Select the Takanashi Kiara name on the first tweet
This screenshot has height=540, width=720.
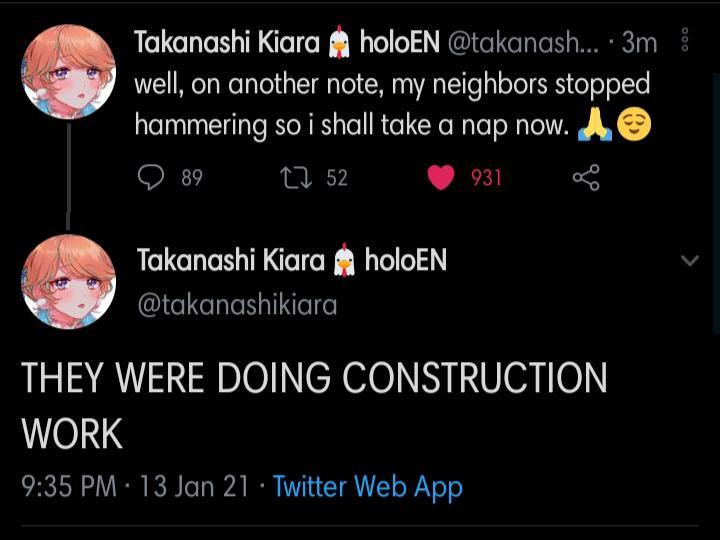pyautogui.click(x=228, y=42)
